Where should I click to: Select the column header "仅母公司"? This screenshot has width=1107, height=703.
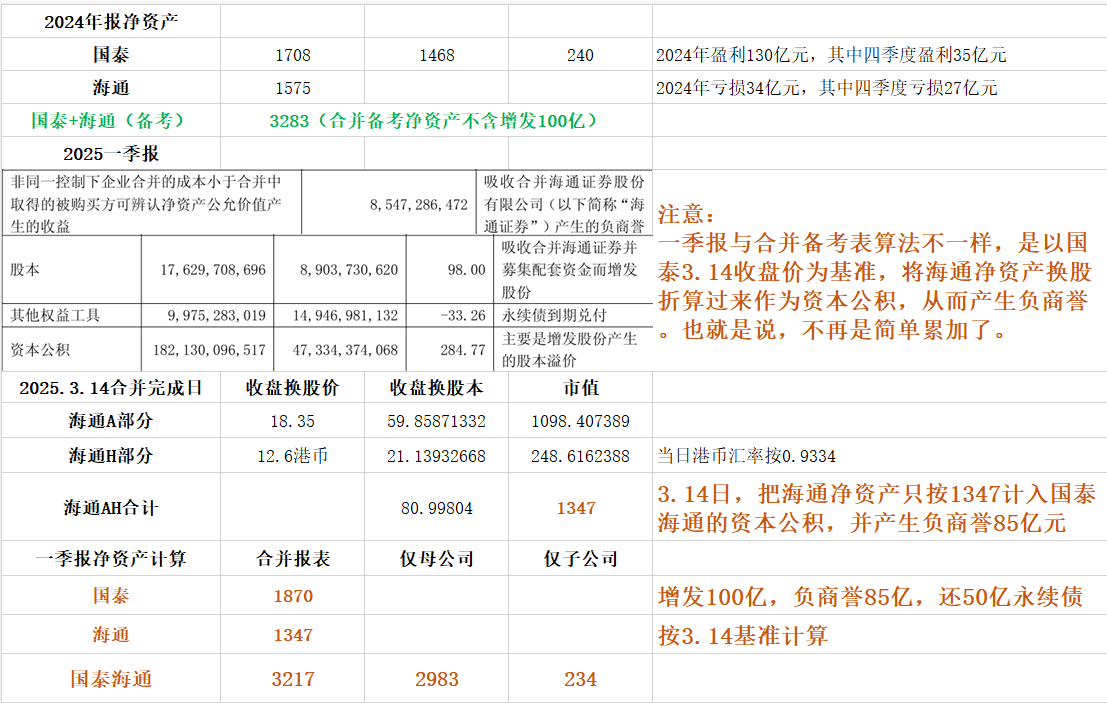pos(436,559)
